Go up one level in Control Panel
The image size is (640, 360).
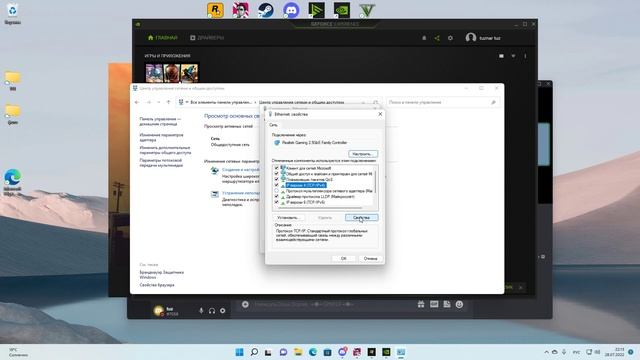pyautogui.click(x=169, y=102)
